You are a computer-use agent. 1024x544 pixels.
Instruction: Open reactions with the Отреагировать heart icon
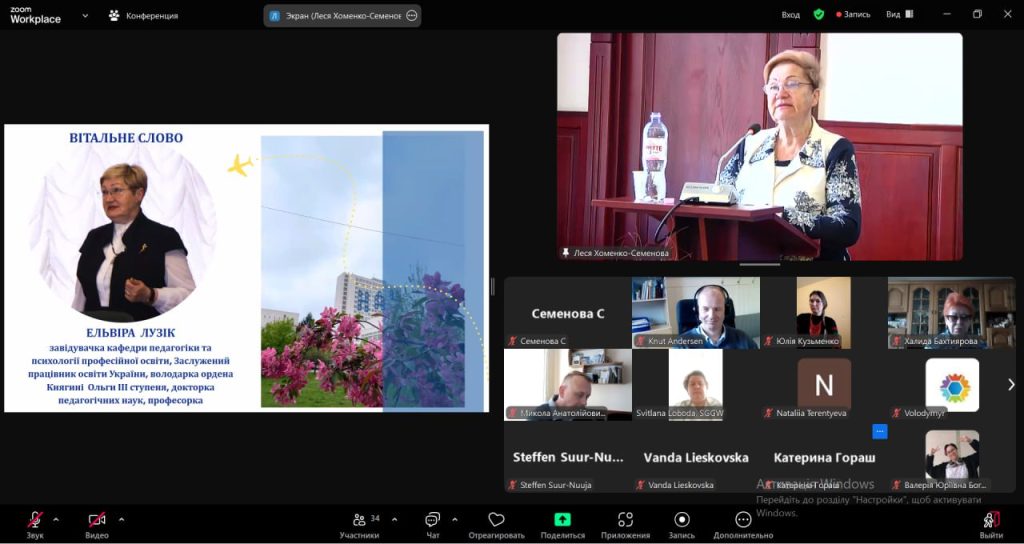click(x=496, y=520)
